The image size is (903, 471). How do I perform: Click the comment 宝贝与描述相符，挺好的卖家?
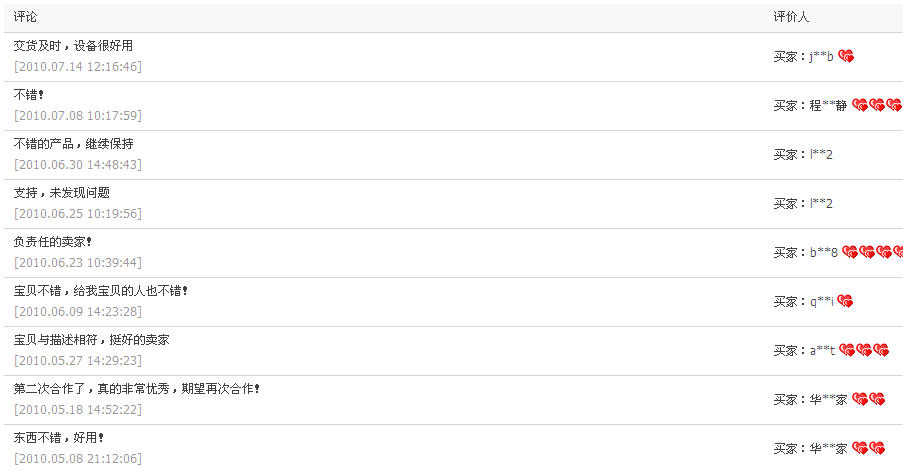click(x=92, y=340)
